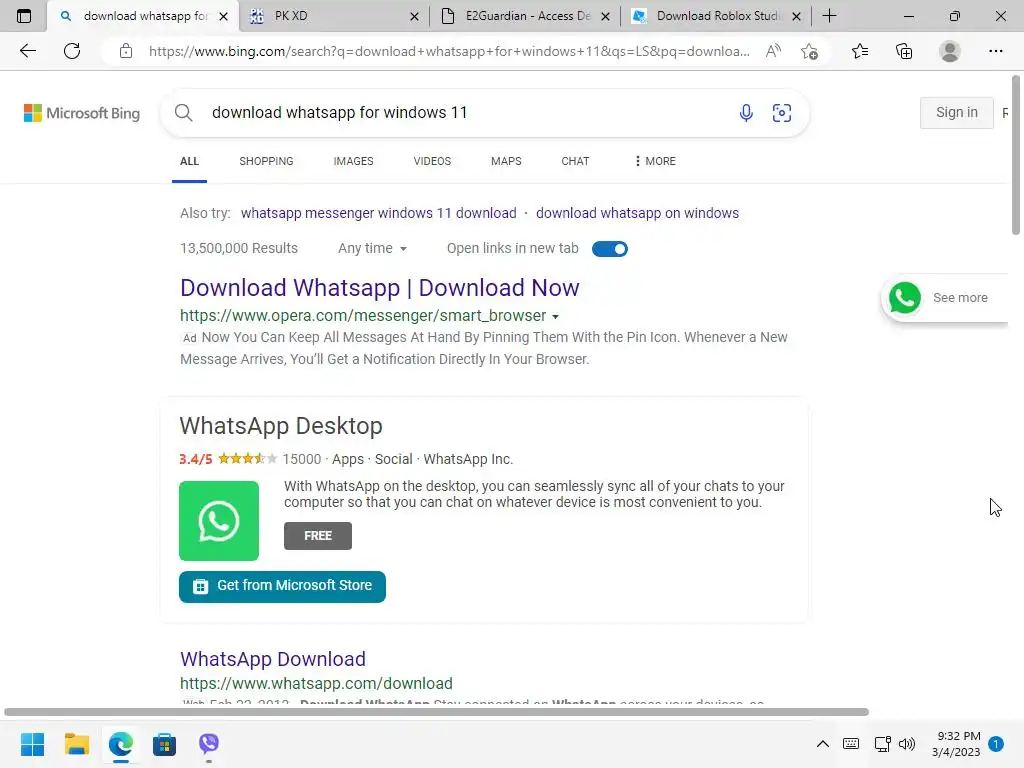Click the green WhatsApp app thumbnail
The width and height of the screenshot is (1024, 768).
click(219, 520)
